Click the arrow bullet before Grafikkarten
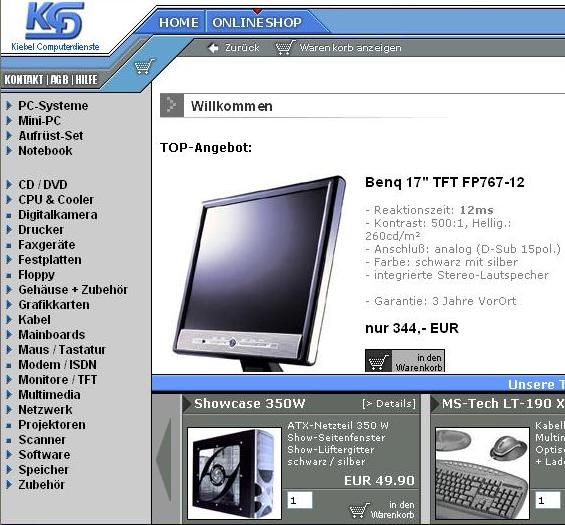The image size is (565, 525). [x=9, y=304]
